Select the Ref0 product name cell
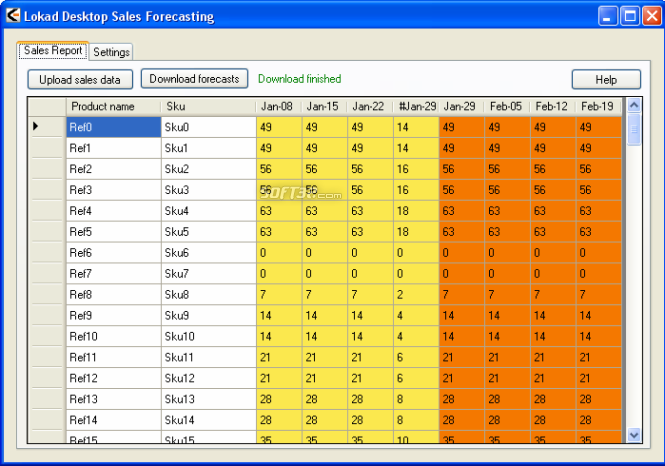The height and width of the screenshot is (466, 665). click(x=113, y=127)
